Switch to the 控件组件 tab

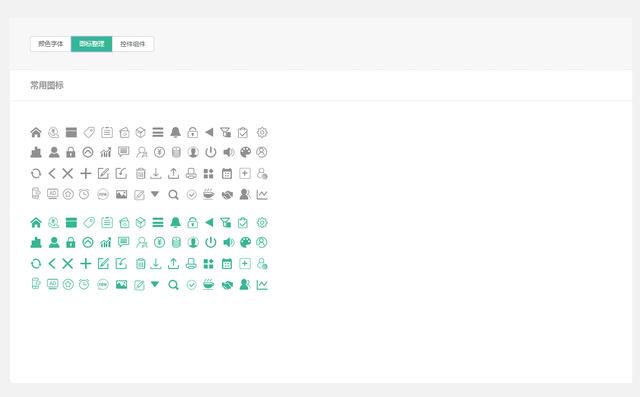pos(133,44)
